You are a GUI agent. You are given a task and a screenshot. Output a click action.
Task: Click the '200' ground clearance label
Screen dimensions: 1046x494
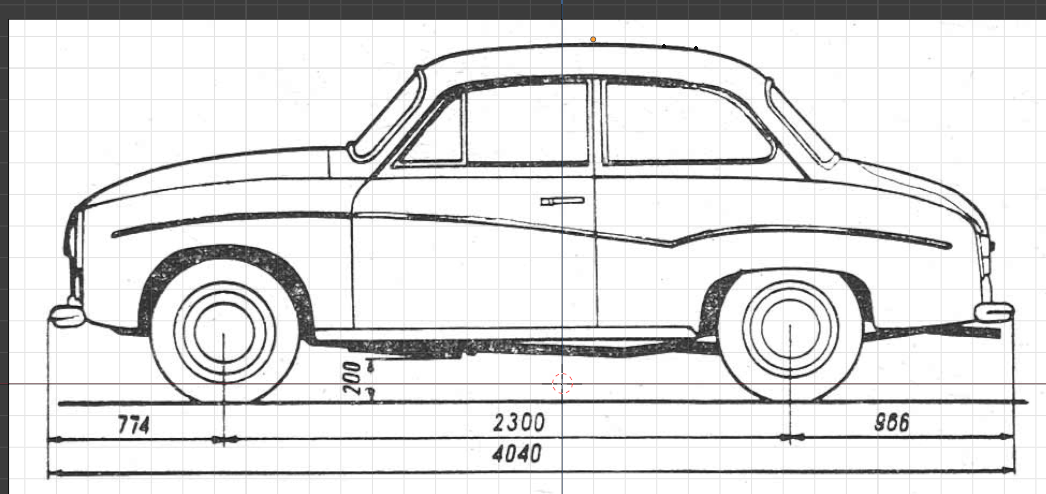352,377
